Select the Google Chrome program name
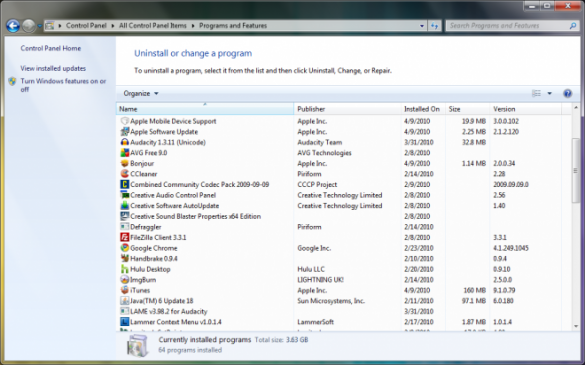The image size is (585, 365). pyautogui.click(x=154, y=248)
